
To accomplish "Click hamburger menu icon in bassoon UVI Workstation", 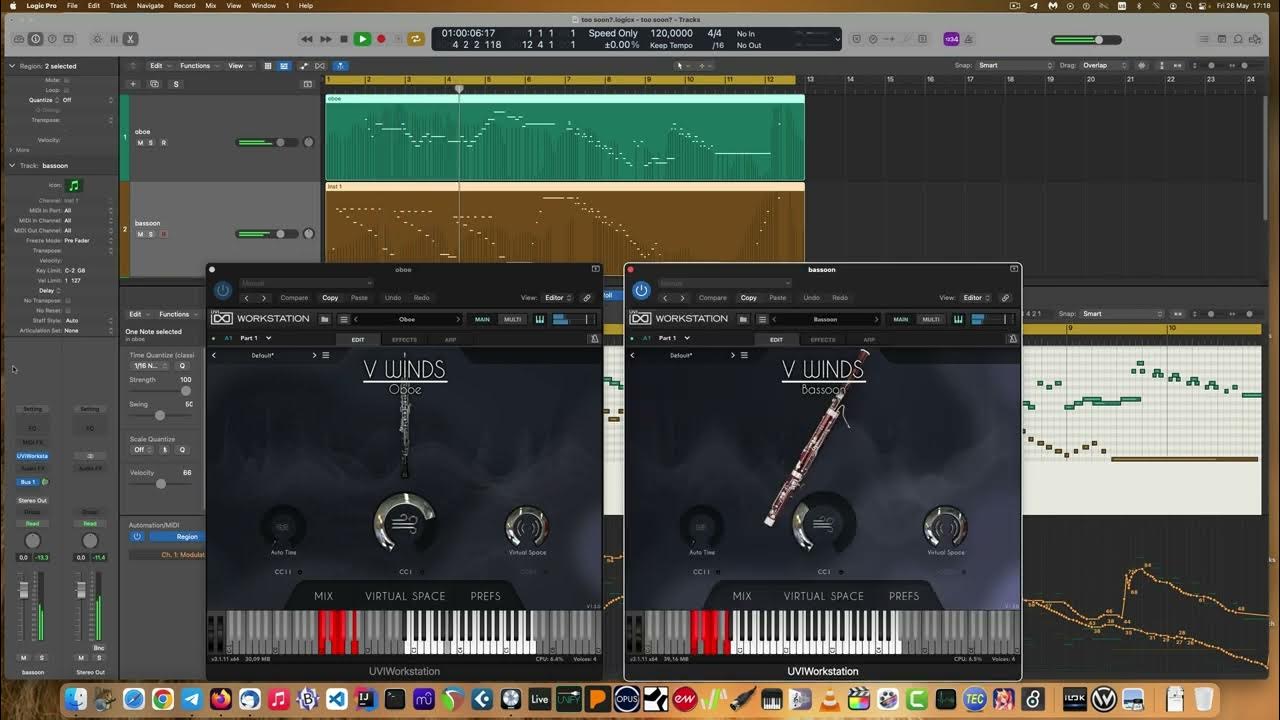I will (762, 319).
